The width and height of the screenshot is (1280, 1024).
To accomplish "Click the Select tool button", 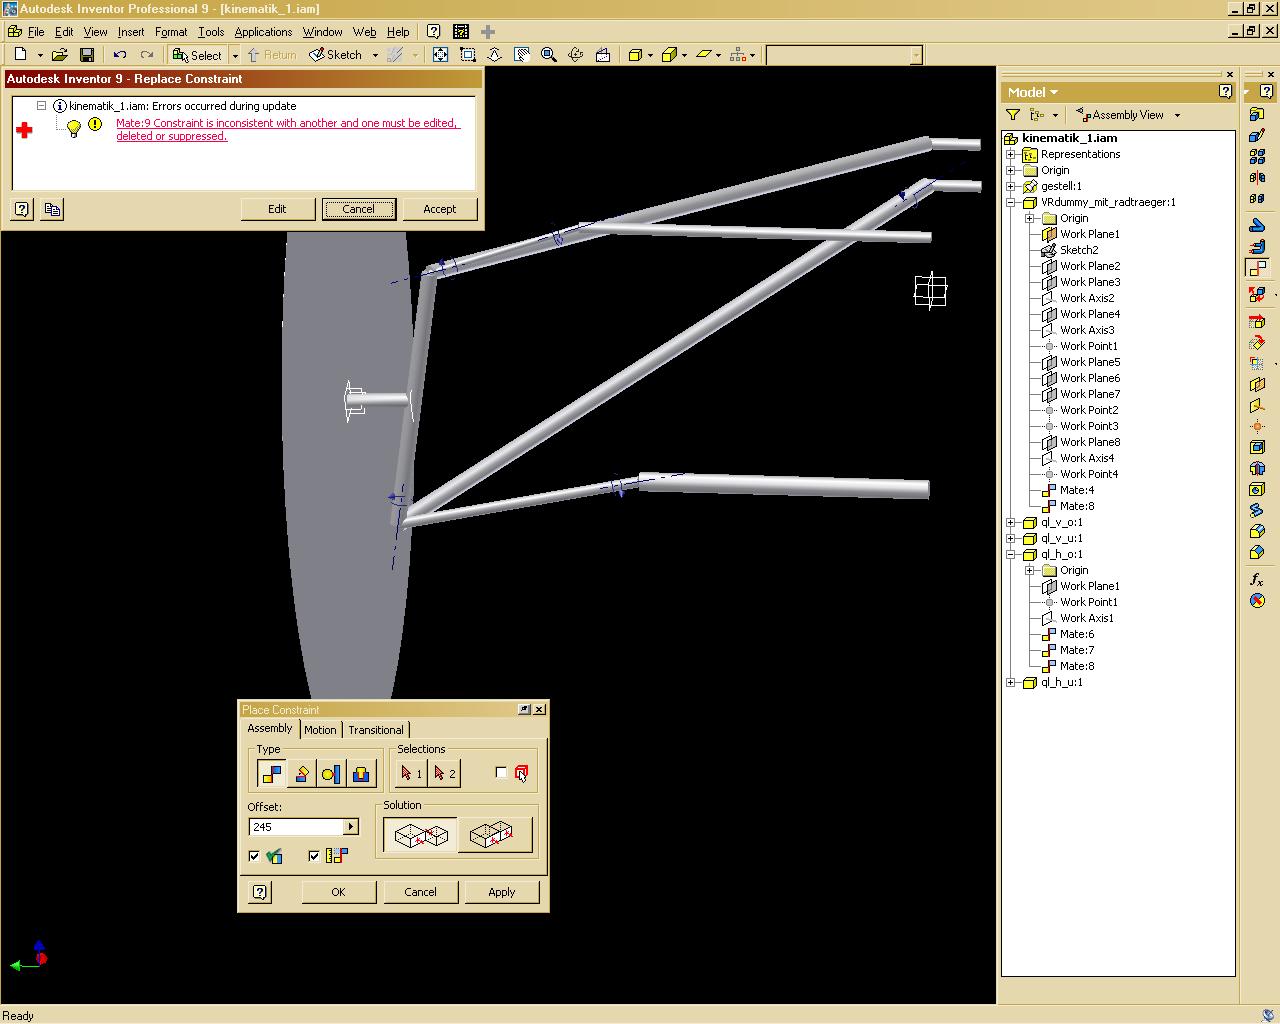I will point(198,55).
